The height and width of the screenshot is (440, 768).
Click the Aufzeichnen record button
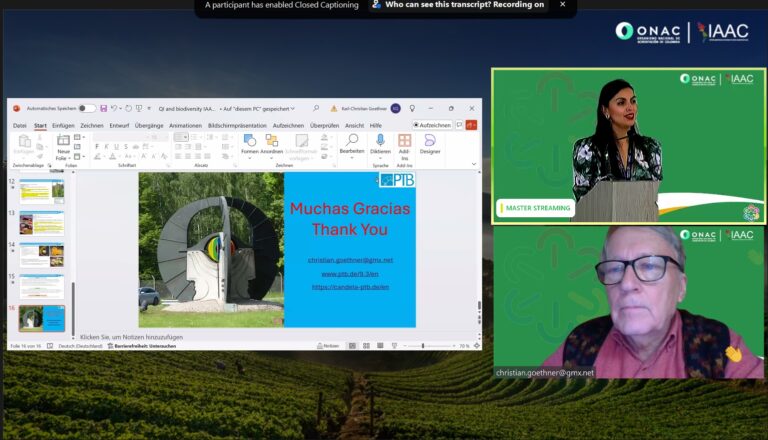point(432,125)
